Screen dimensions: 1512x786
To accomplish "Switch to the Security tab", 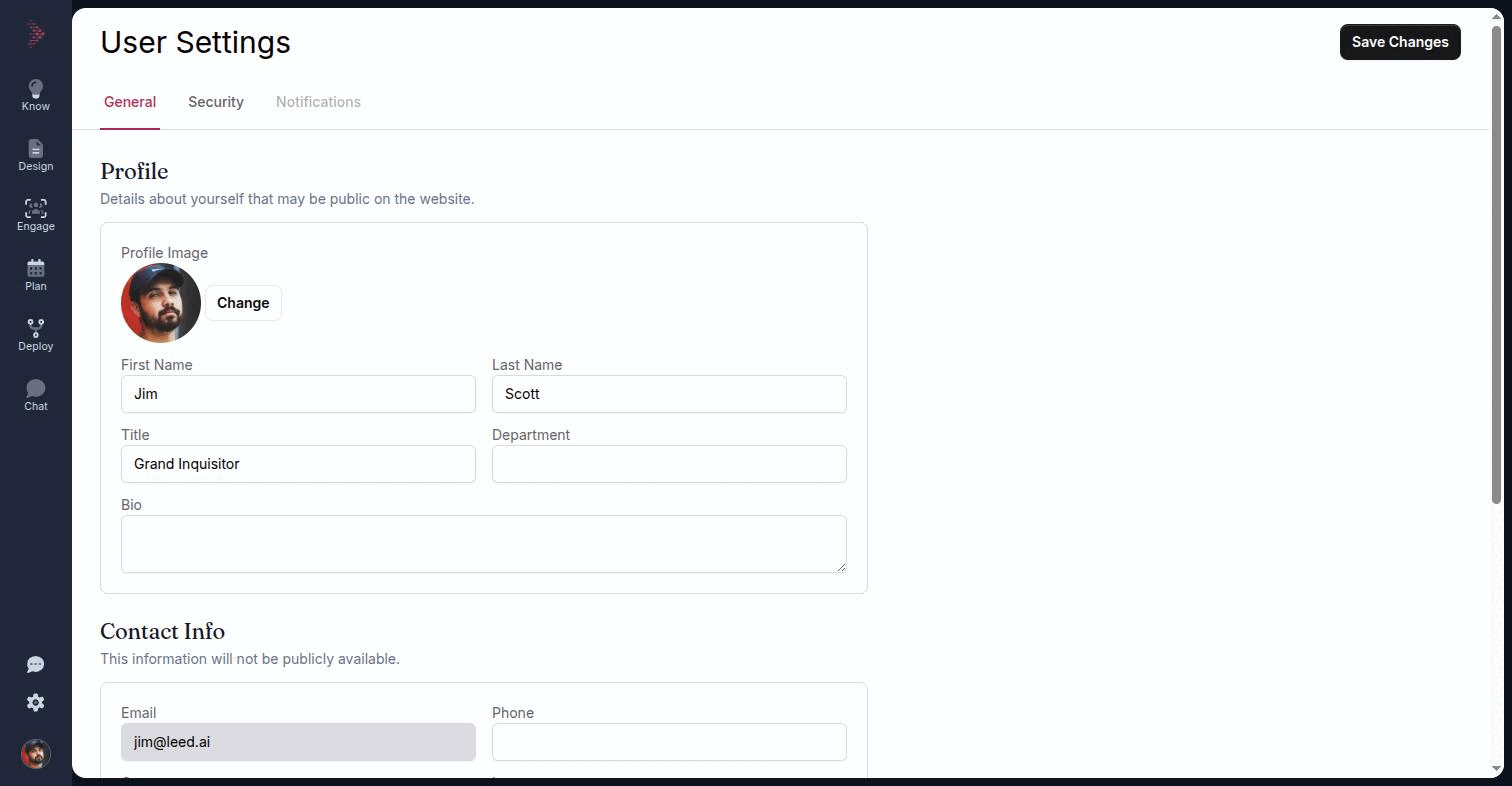I will [216, 102].
